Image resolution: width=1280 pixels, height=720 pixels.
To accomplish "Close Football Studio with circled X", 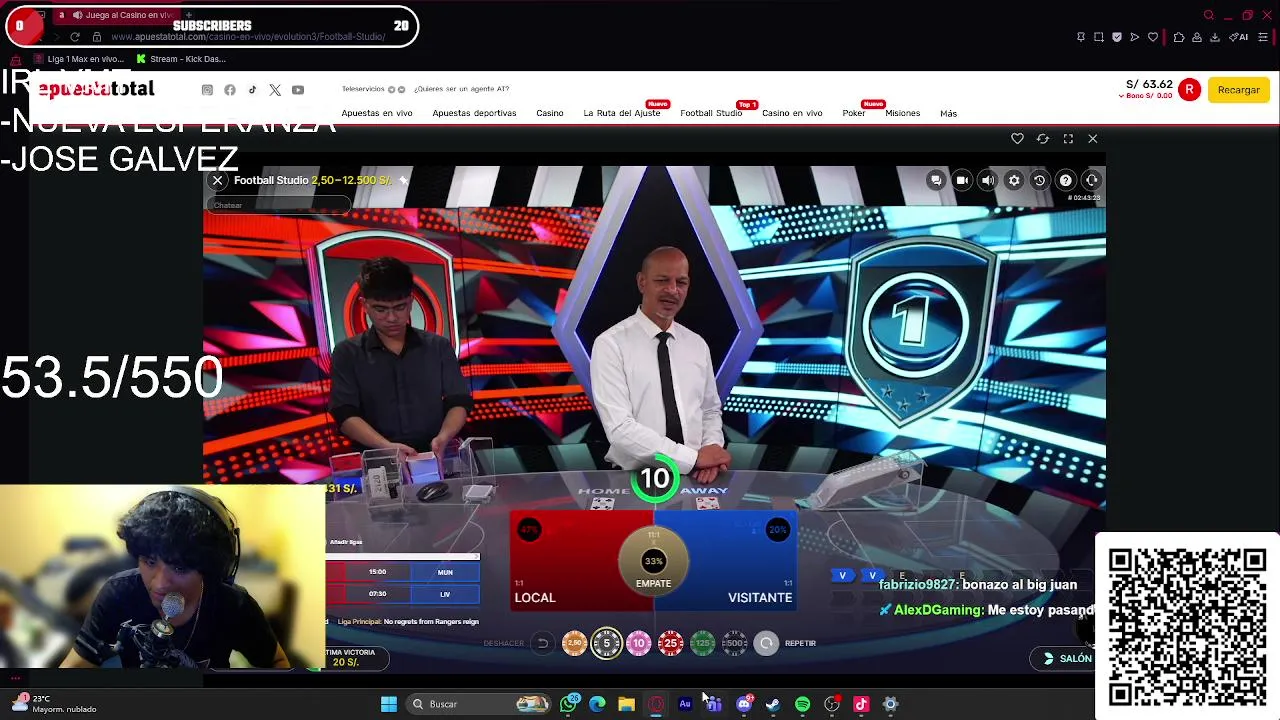I will (x=217, y=180).
